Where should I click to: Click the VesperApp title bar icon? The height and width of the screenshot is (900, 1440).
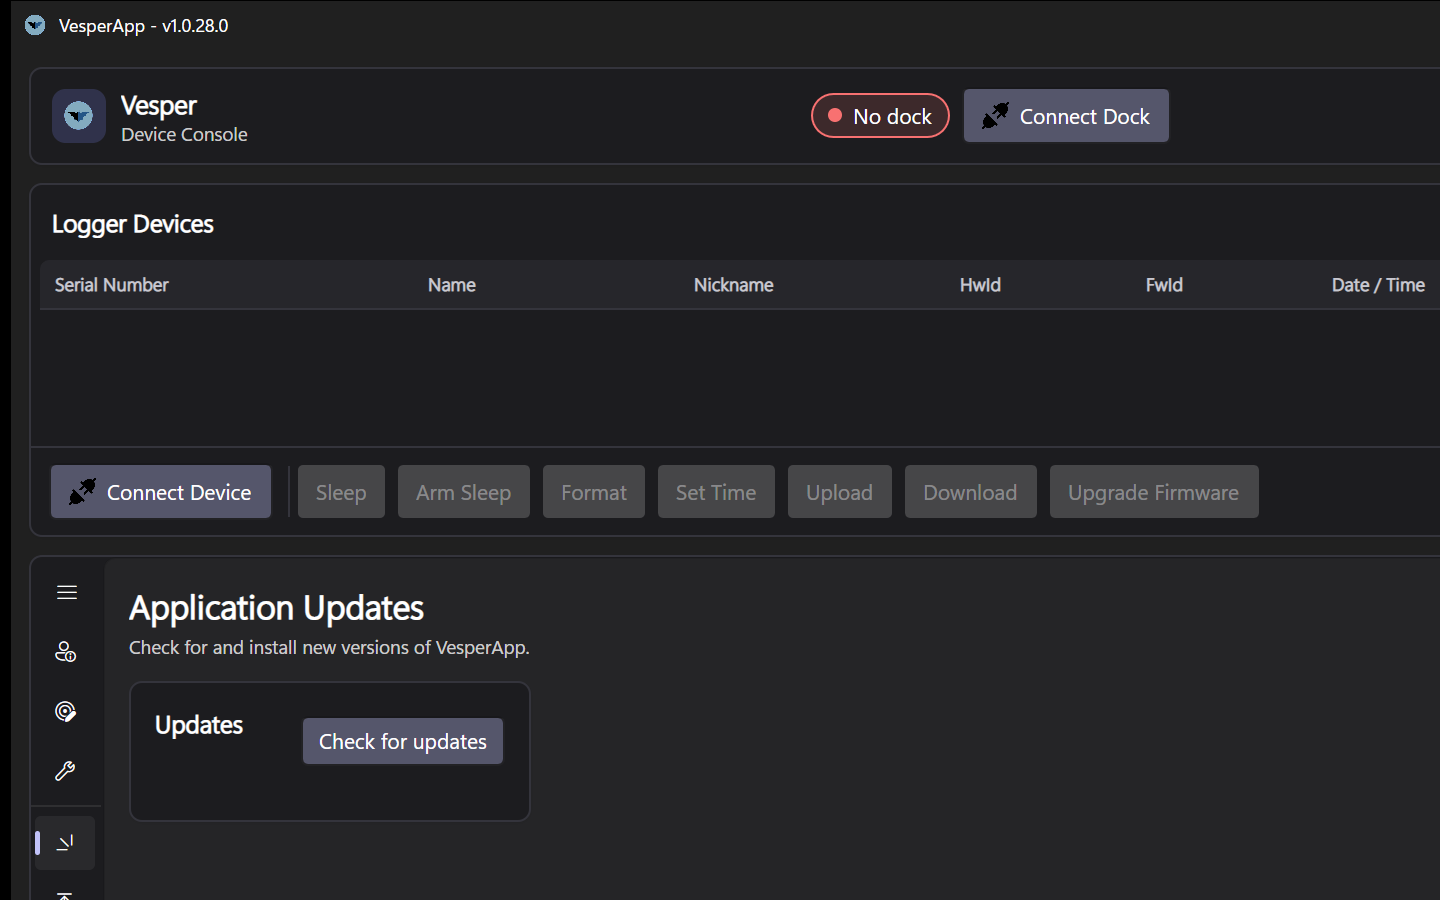(x=35, y=25)
